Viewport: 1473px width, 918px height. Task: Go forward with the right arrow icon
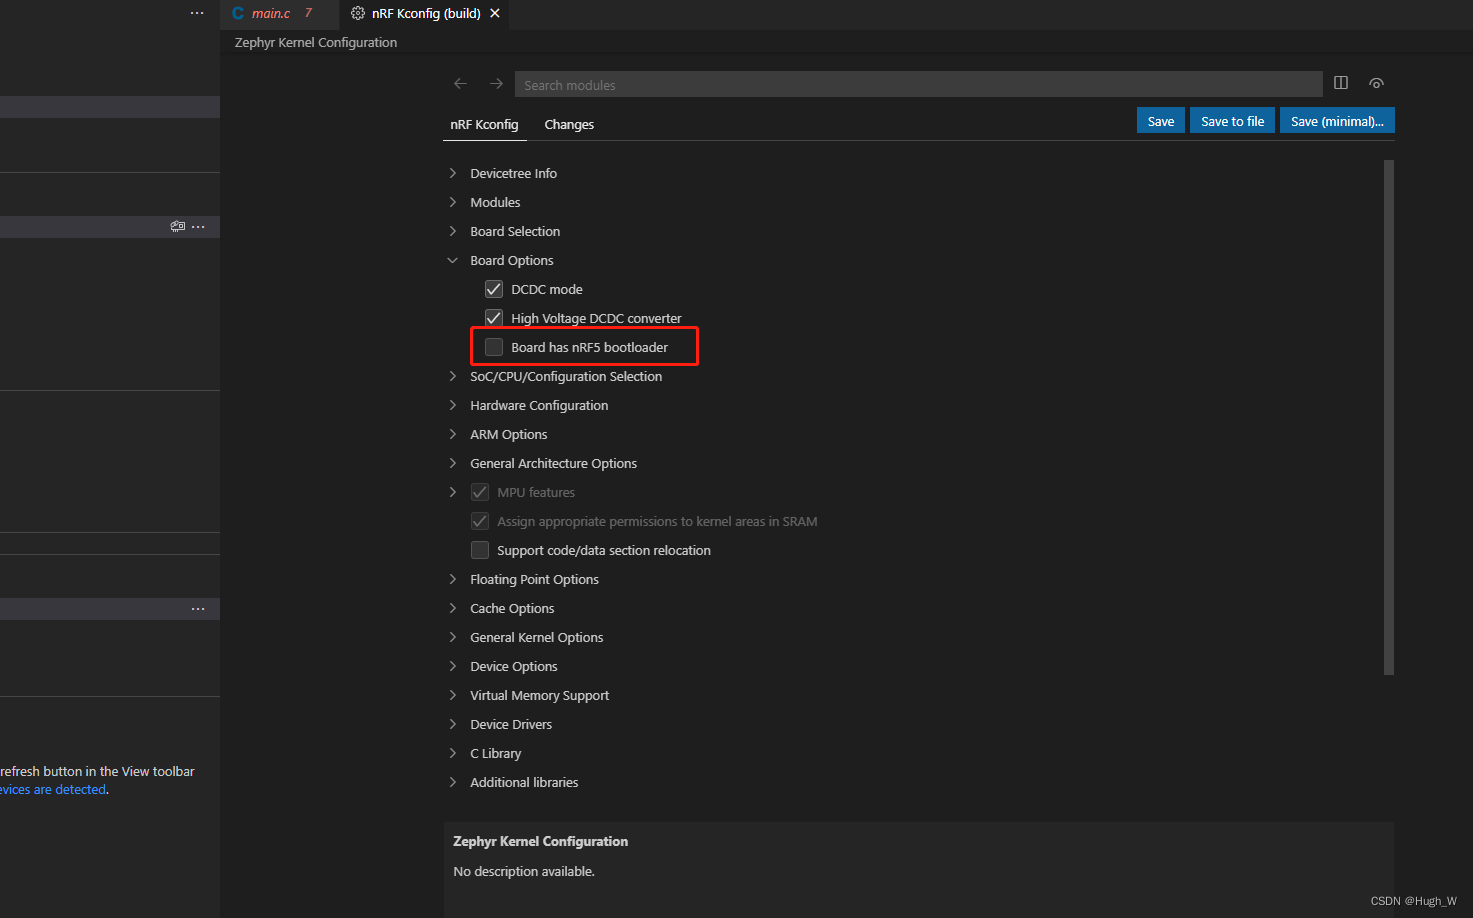click(x=496, y=84)
